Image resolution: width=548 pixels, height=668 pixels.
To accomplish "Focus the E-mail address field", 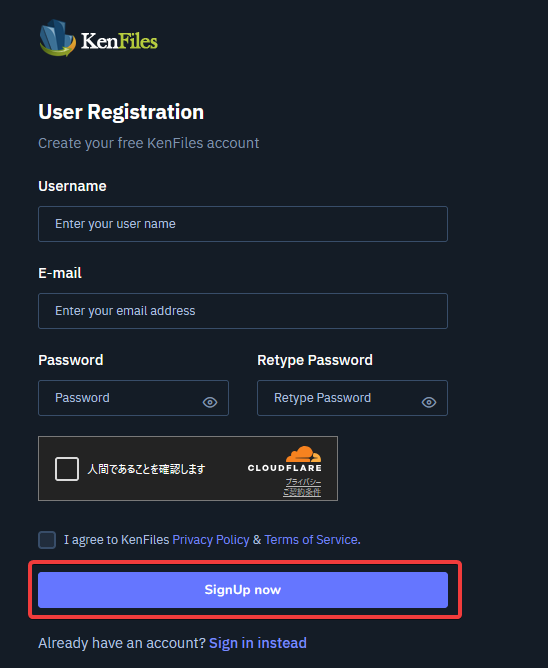I will [x=243, y=311].
